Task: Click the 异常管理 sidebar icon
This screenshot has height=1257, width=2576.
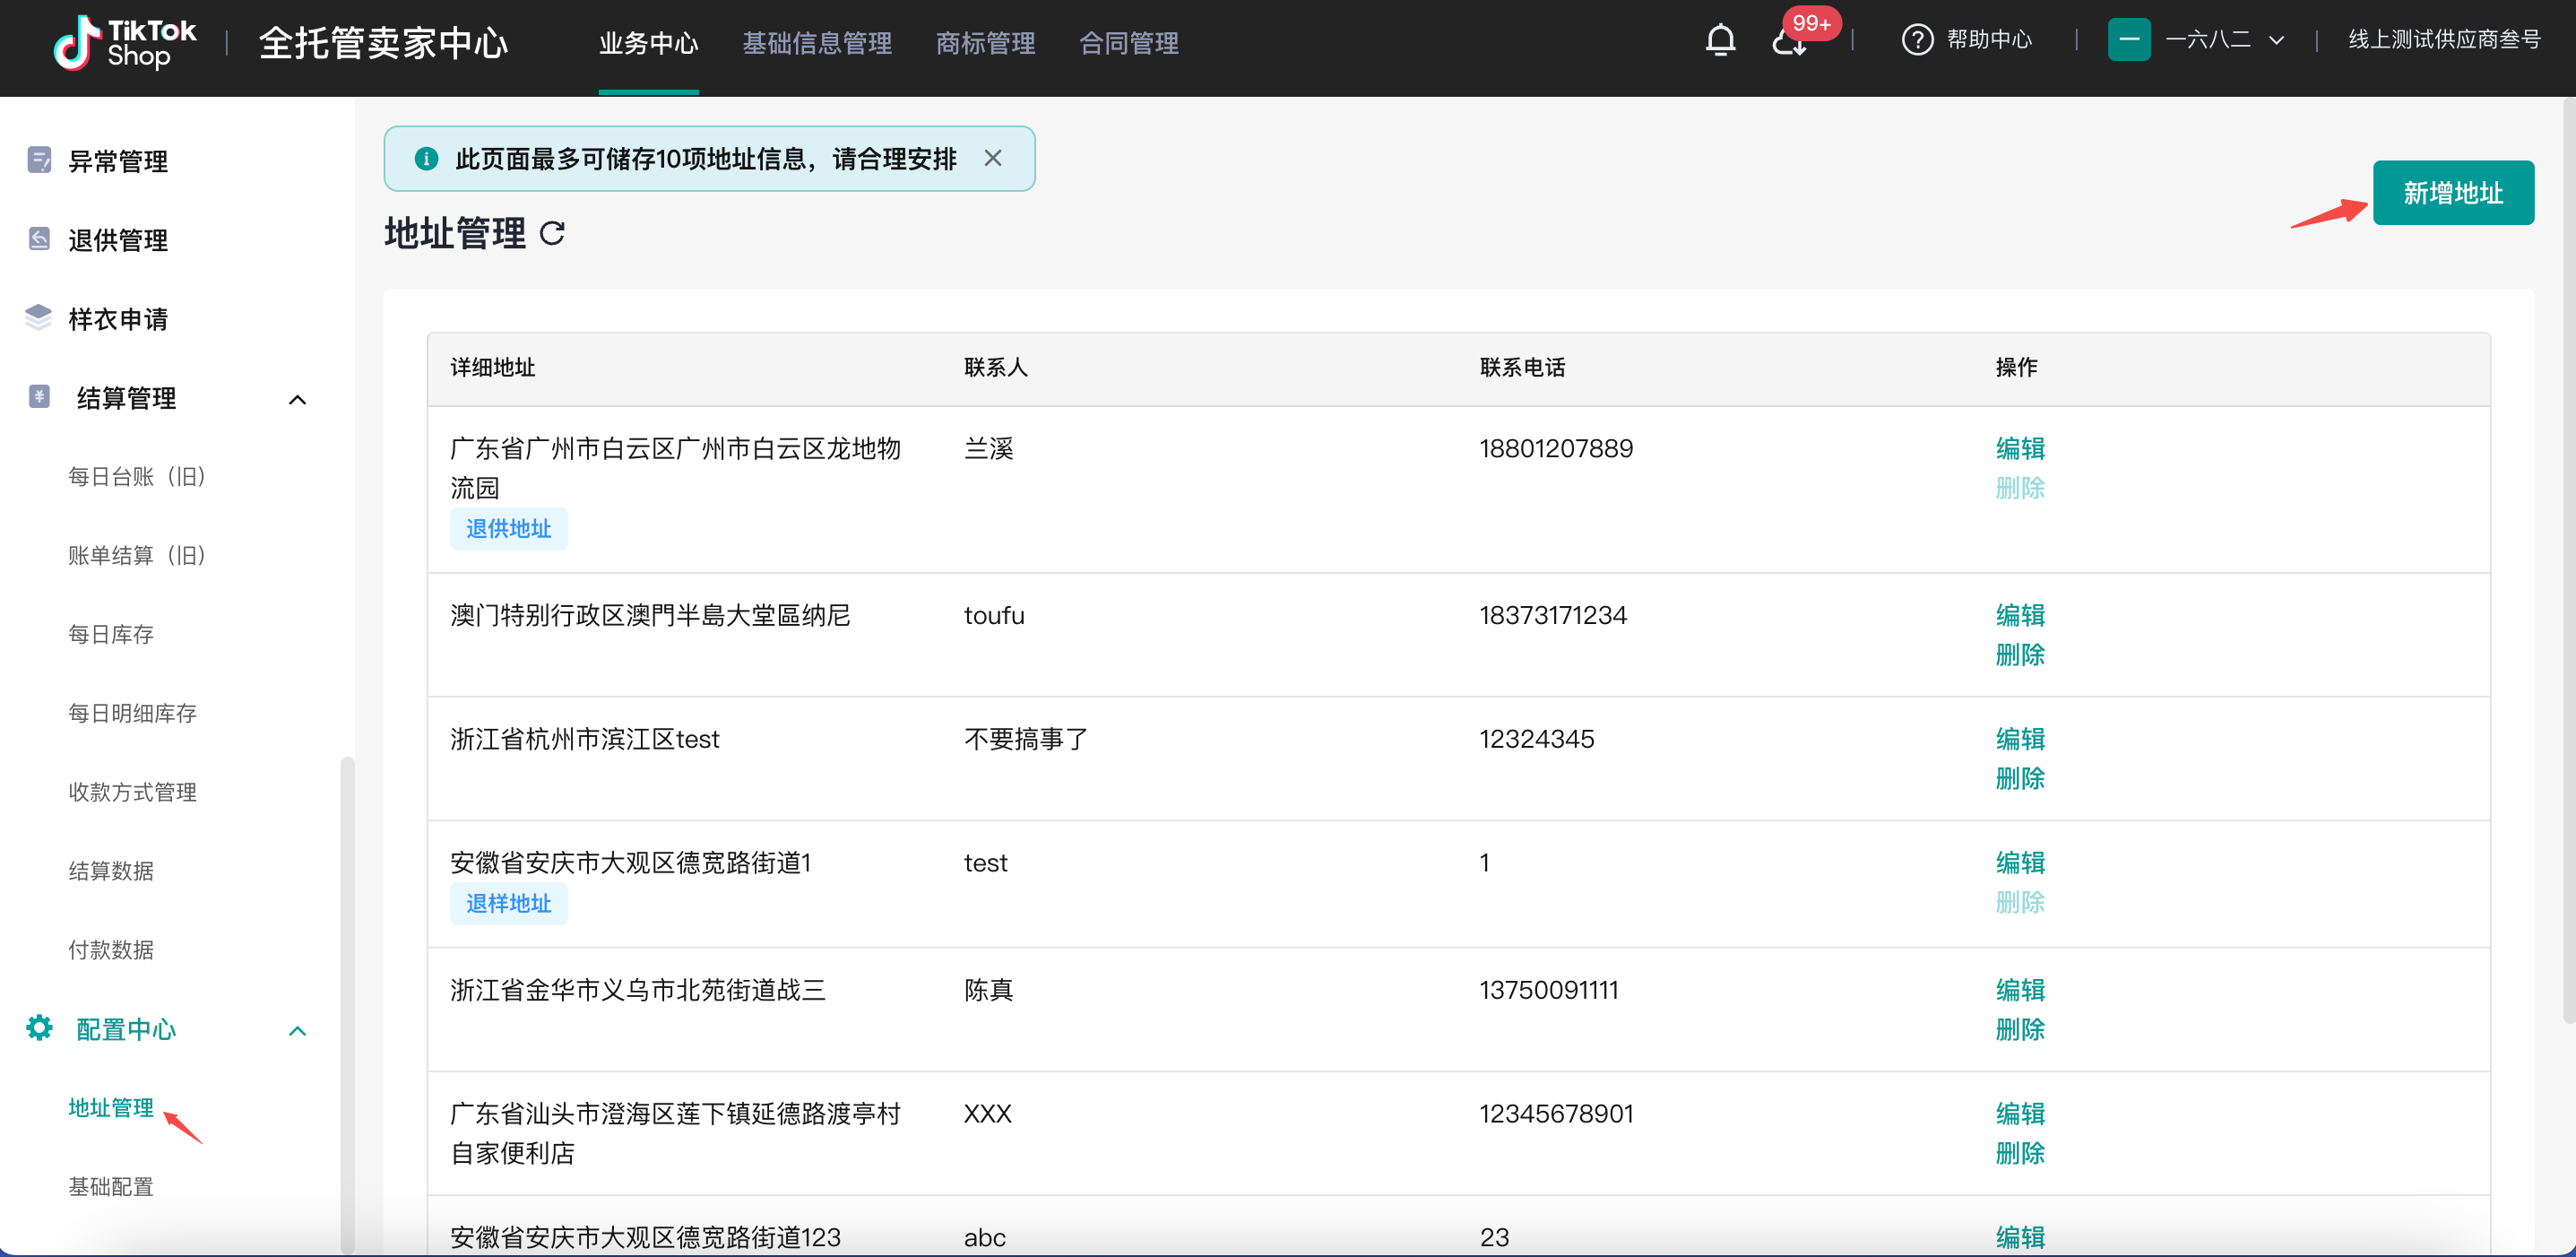Action: 39,160
